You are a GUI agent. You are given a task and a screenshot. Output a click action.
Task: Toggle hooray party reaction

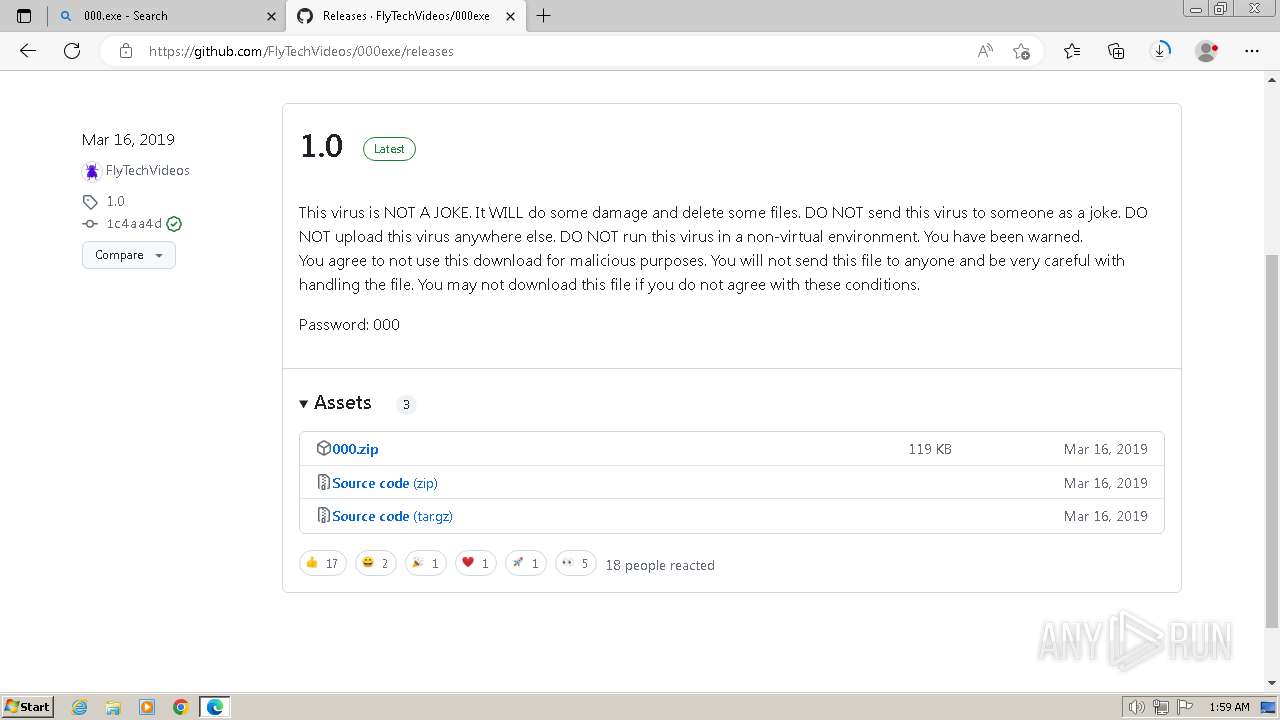pos(426,563)
